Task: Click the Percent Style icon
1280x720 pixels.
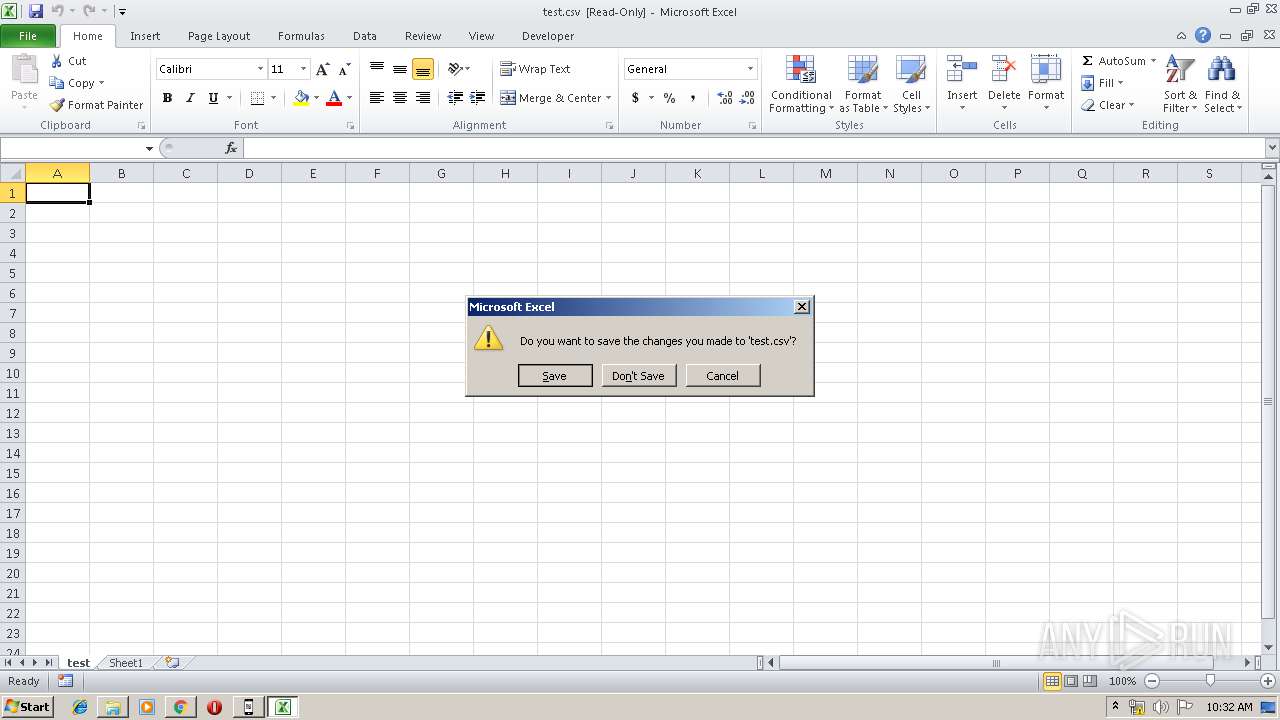Action: click(x=669, y=98)
